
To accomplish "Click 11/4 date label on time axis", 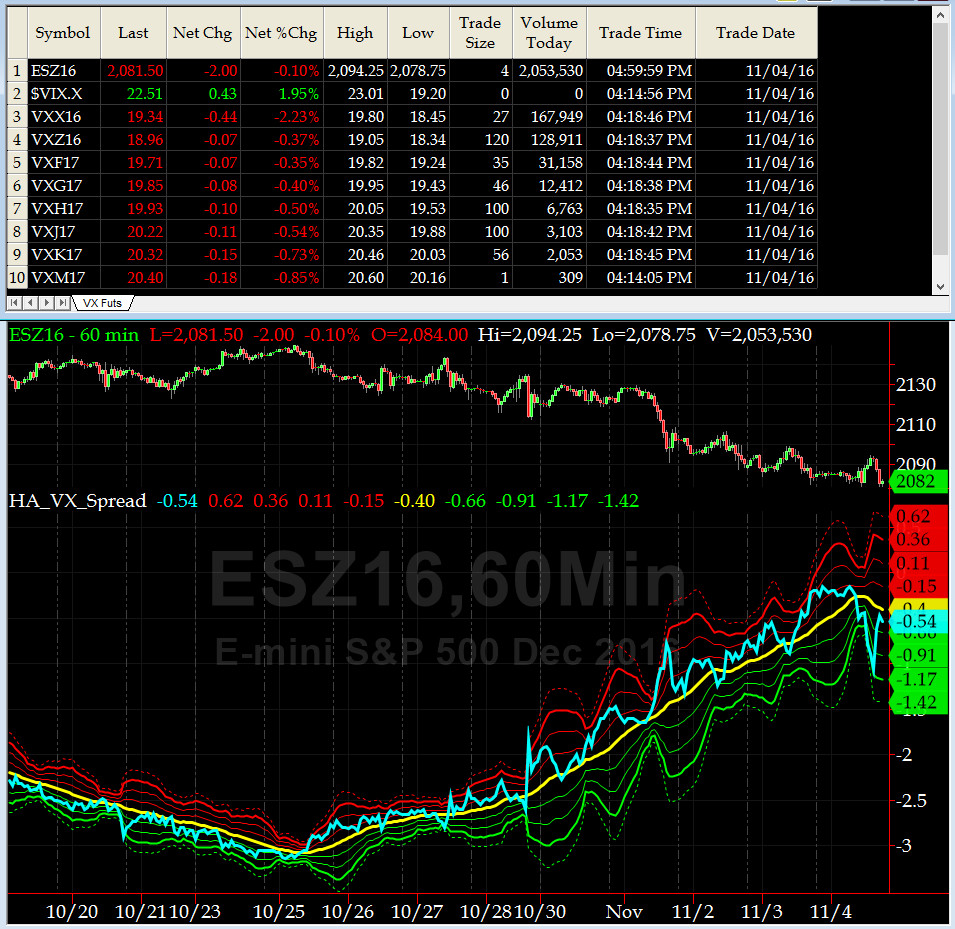I will point(831,912).
